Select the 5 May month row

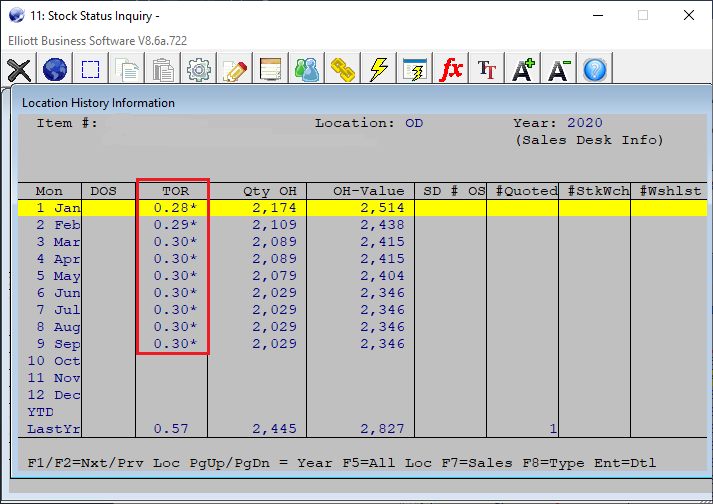click(362, 276)
